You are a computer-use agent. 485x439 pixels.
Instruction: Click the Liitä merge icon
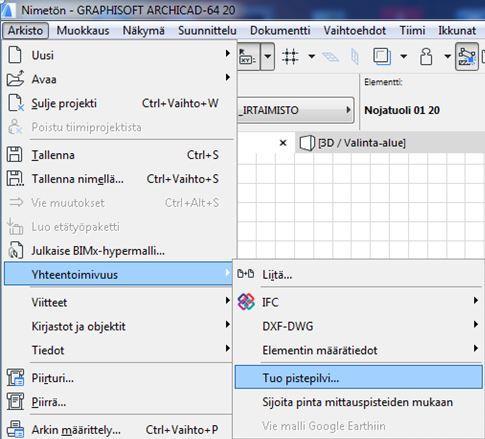point(246,274)
